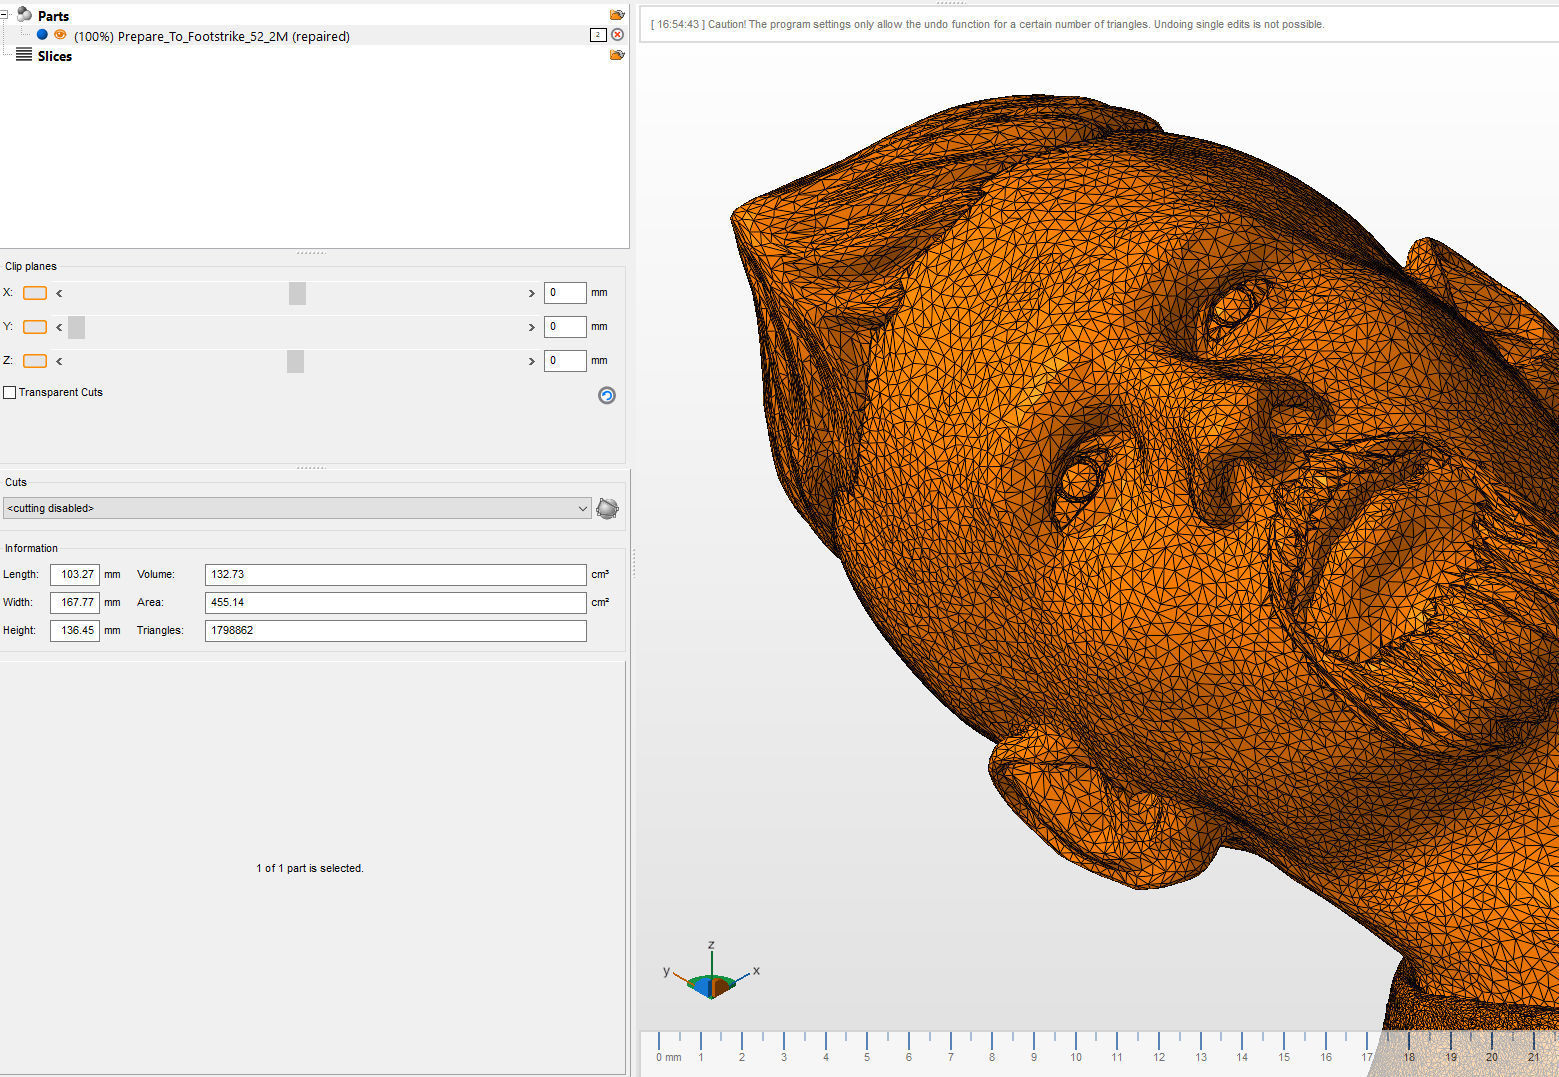This screenshot has width=1559, height=1077.
Task: Click the '0 mm' ruler label
Action: pos(669,1057)
